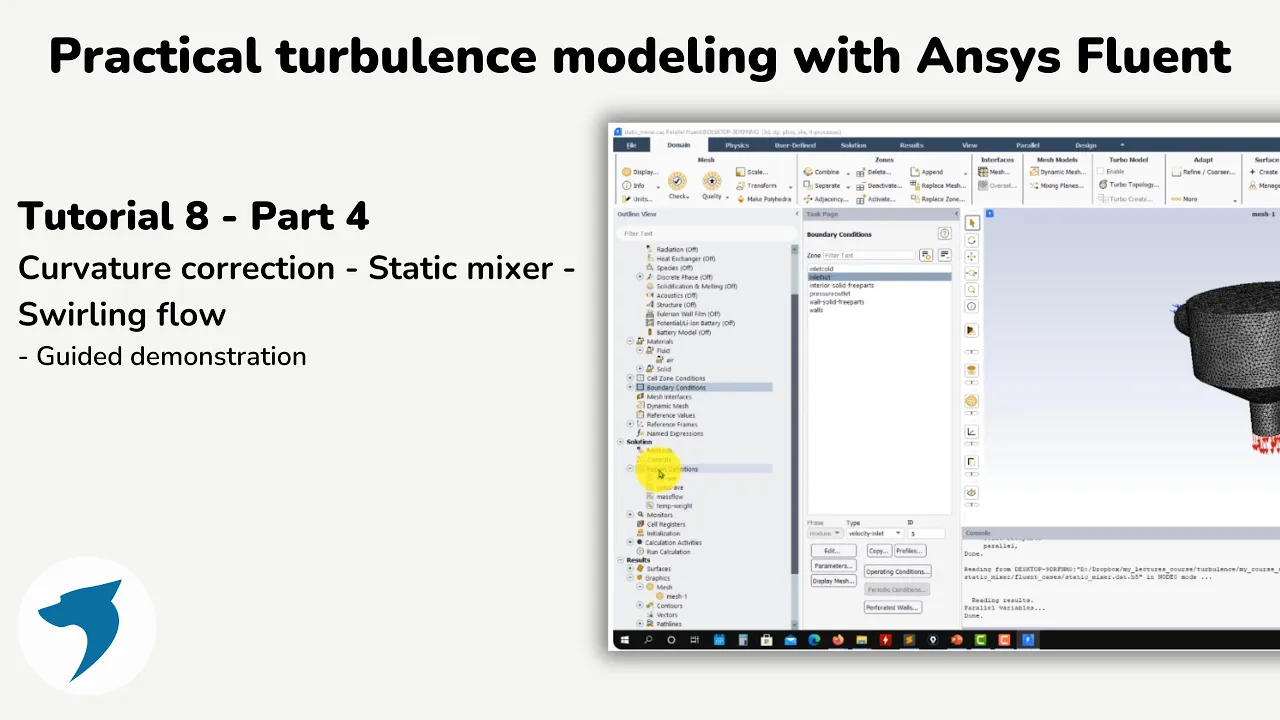The height and width of the screenshot is (720, 1280).
Task: Select the pointer tool in graphics toolbar
Action: coord(972,223)
